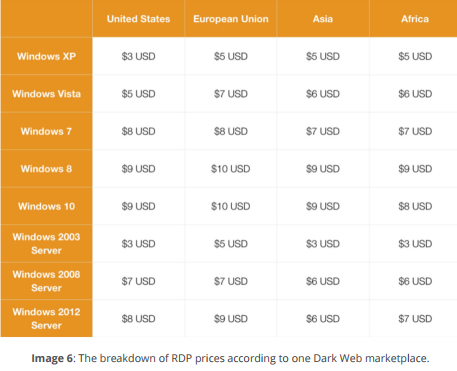Click Windows 2008 Server European Union price cell

[231, 281]
